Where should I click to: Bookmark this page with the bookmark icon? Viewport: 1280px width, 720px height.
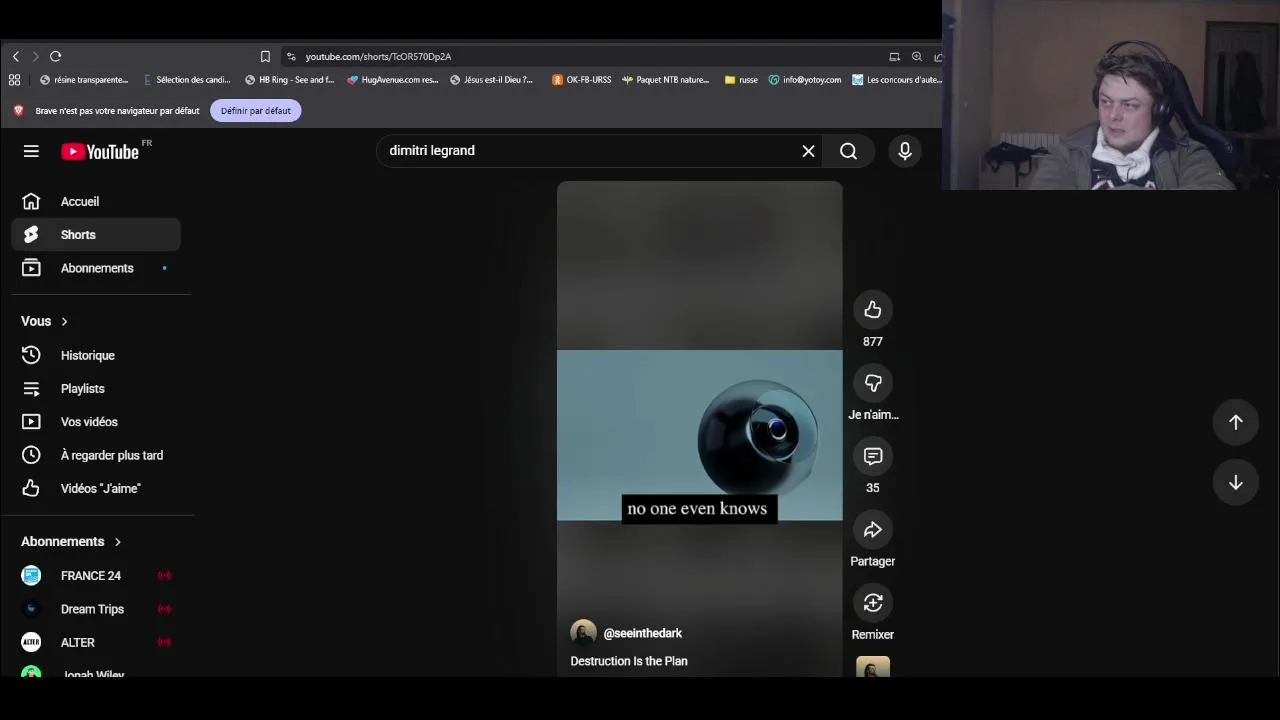pos(265,57)
